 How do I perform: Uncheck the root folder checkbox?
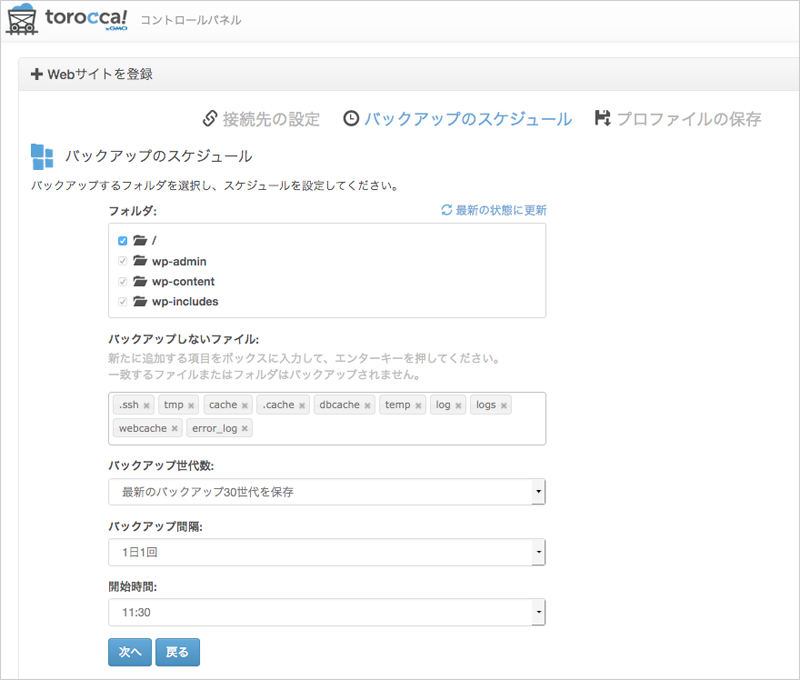point(122,241)
